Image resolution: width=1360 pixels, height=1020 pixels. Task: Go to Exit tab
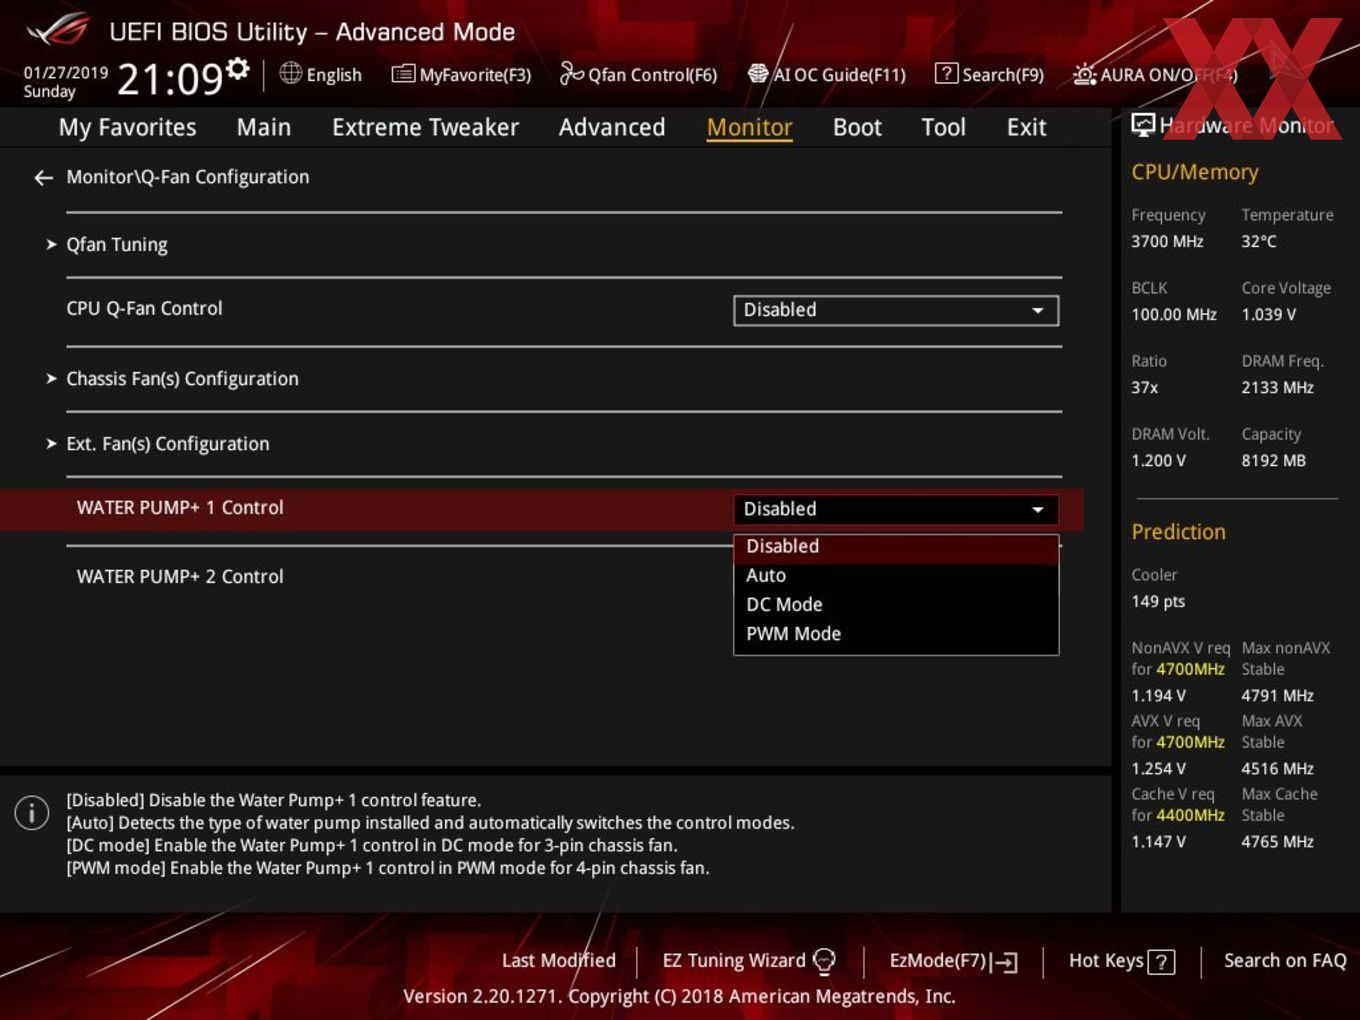coord(1026,127)
